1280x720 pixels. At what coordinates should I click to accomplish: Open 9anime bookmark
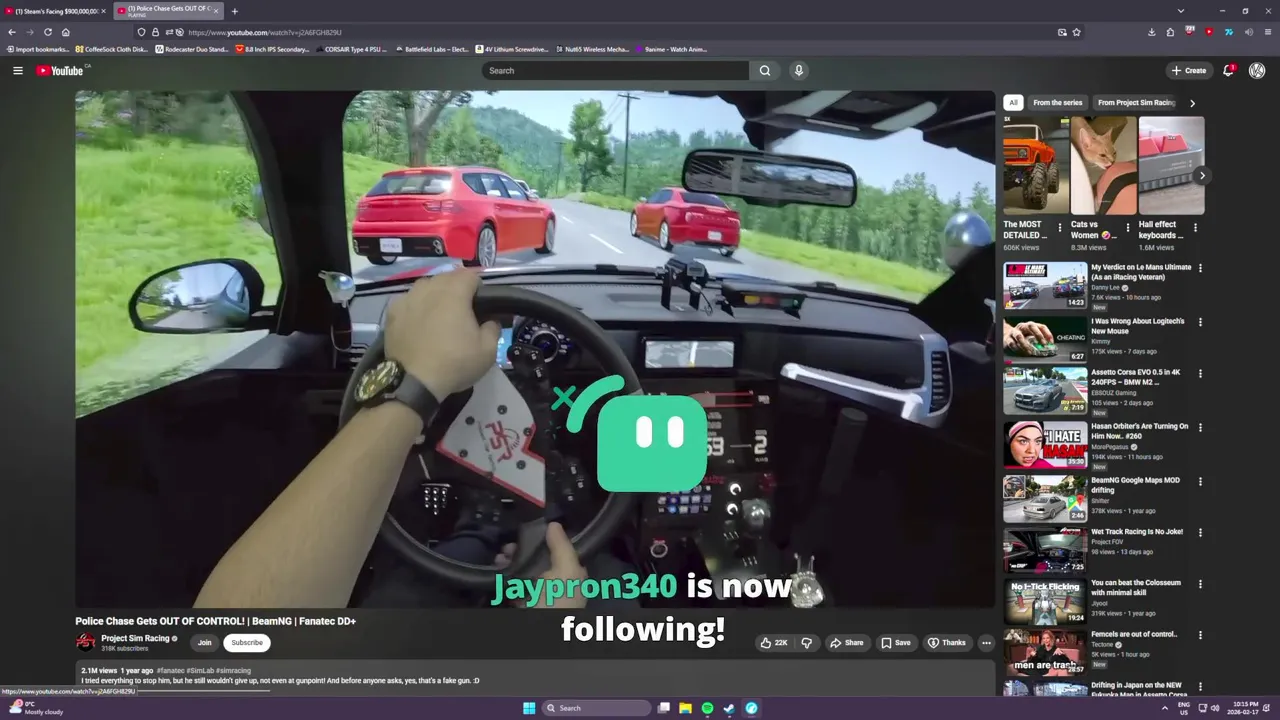[671, 49]
